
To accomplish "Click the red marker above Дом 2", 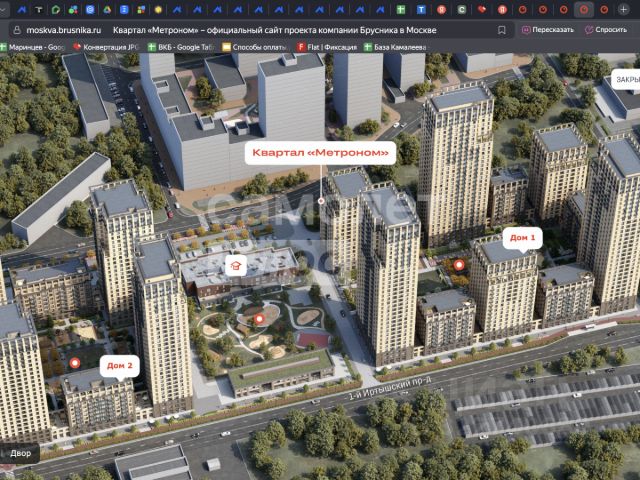I will tap(75, 362).
